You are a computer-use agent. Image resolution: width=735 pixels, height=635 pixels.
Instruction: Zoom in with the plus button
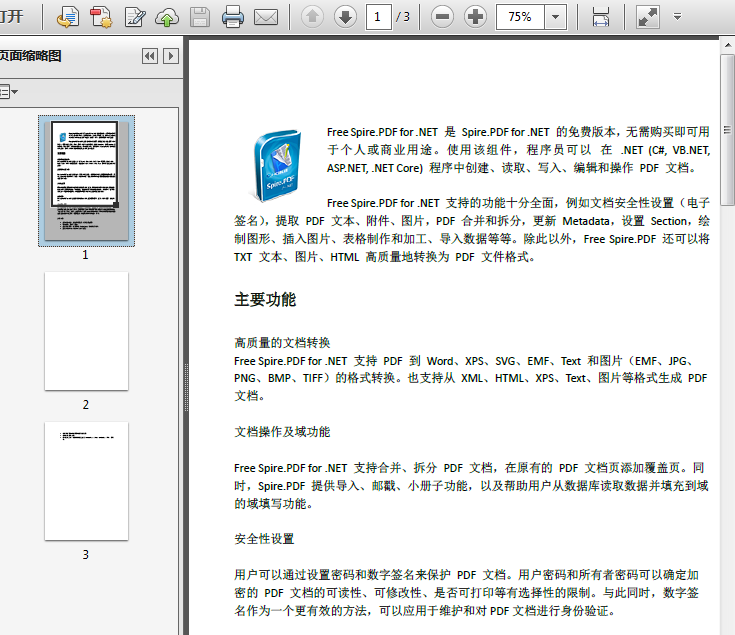click(475, 17)
